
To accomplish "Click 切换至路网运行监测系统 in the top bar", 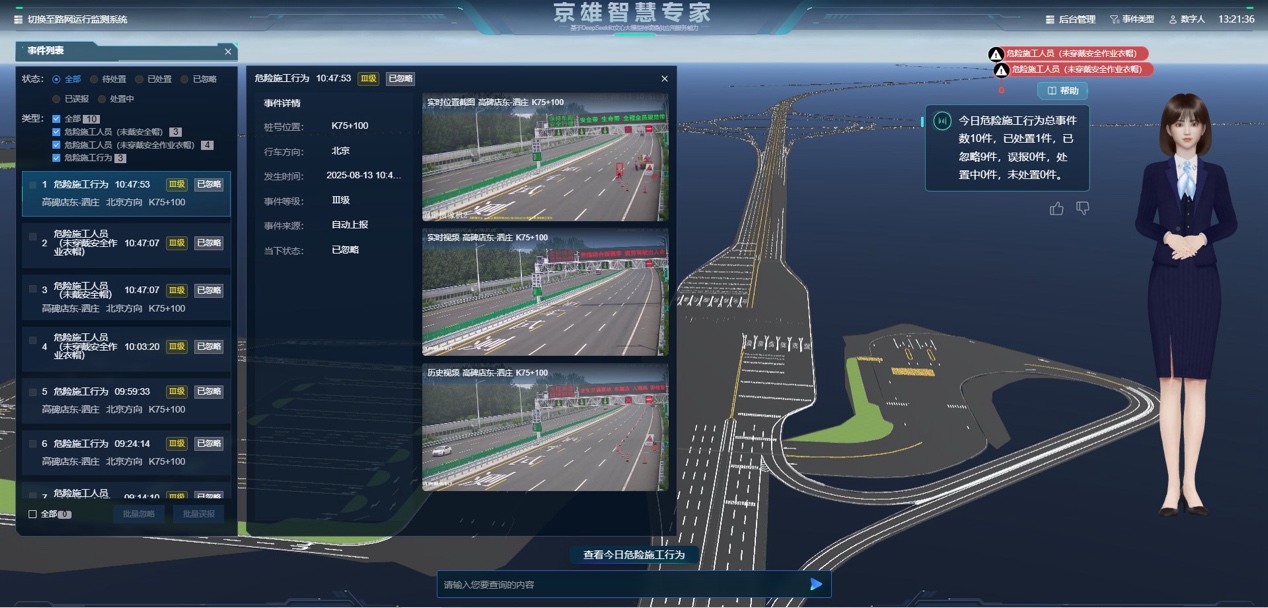I will coord(70,18).
